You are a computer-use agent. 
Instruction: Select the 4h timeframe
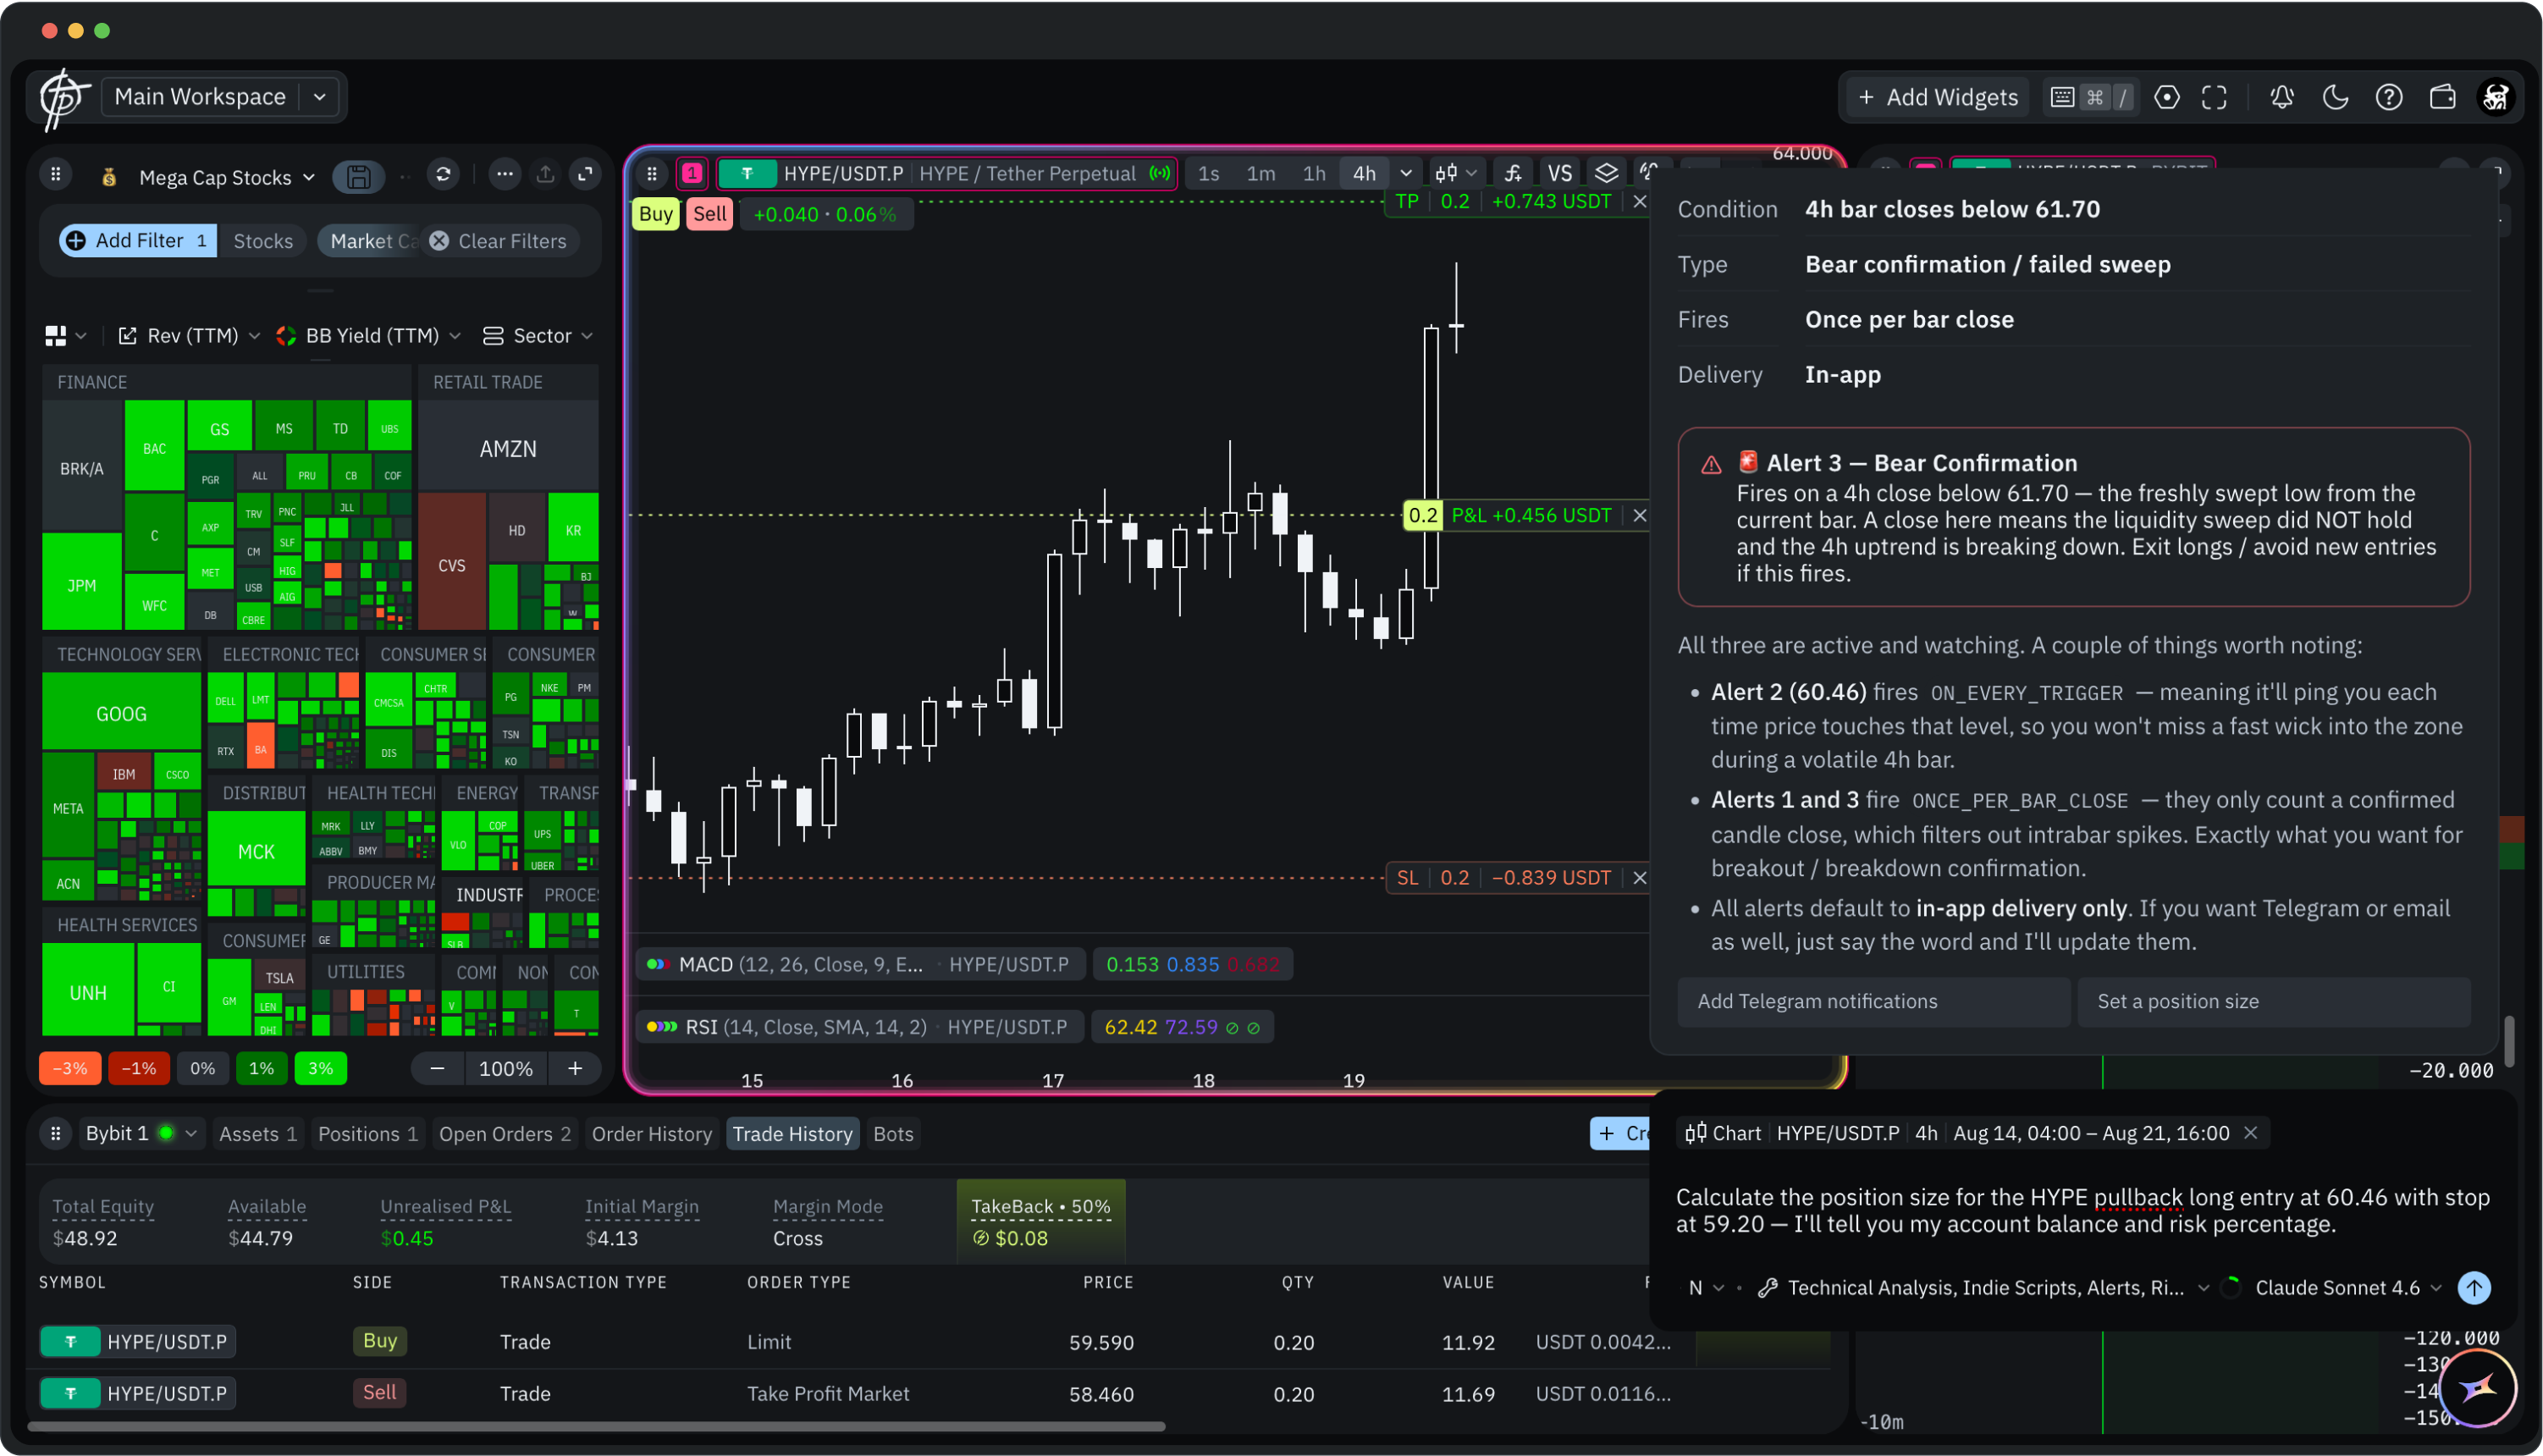point(1365,174)
